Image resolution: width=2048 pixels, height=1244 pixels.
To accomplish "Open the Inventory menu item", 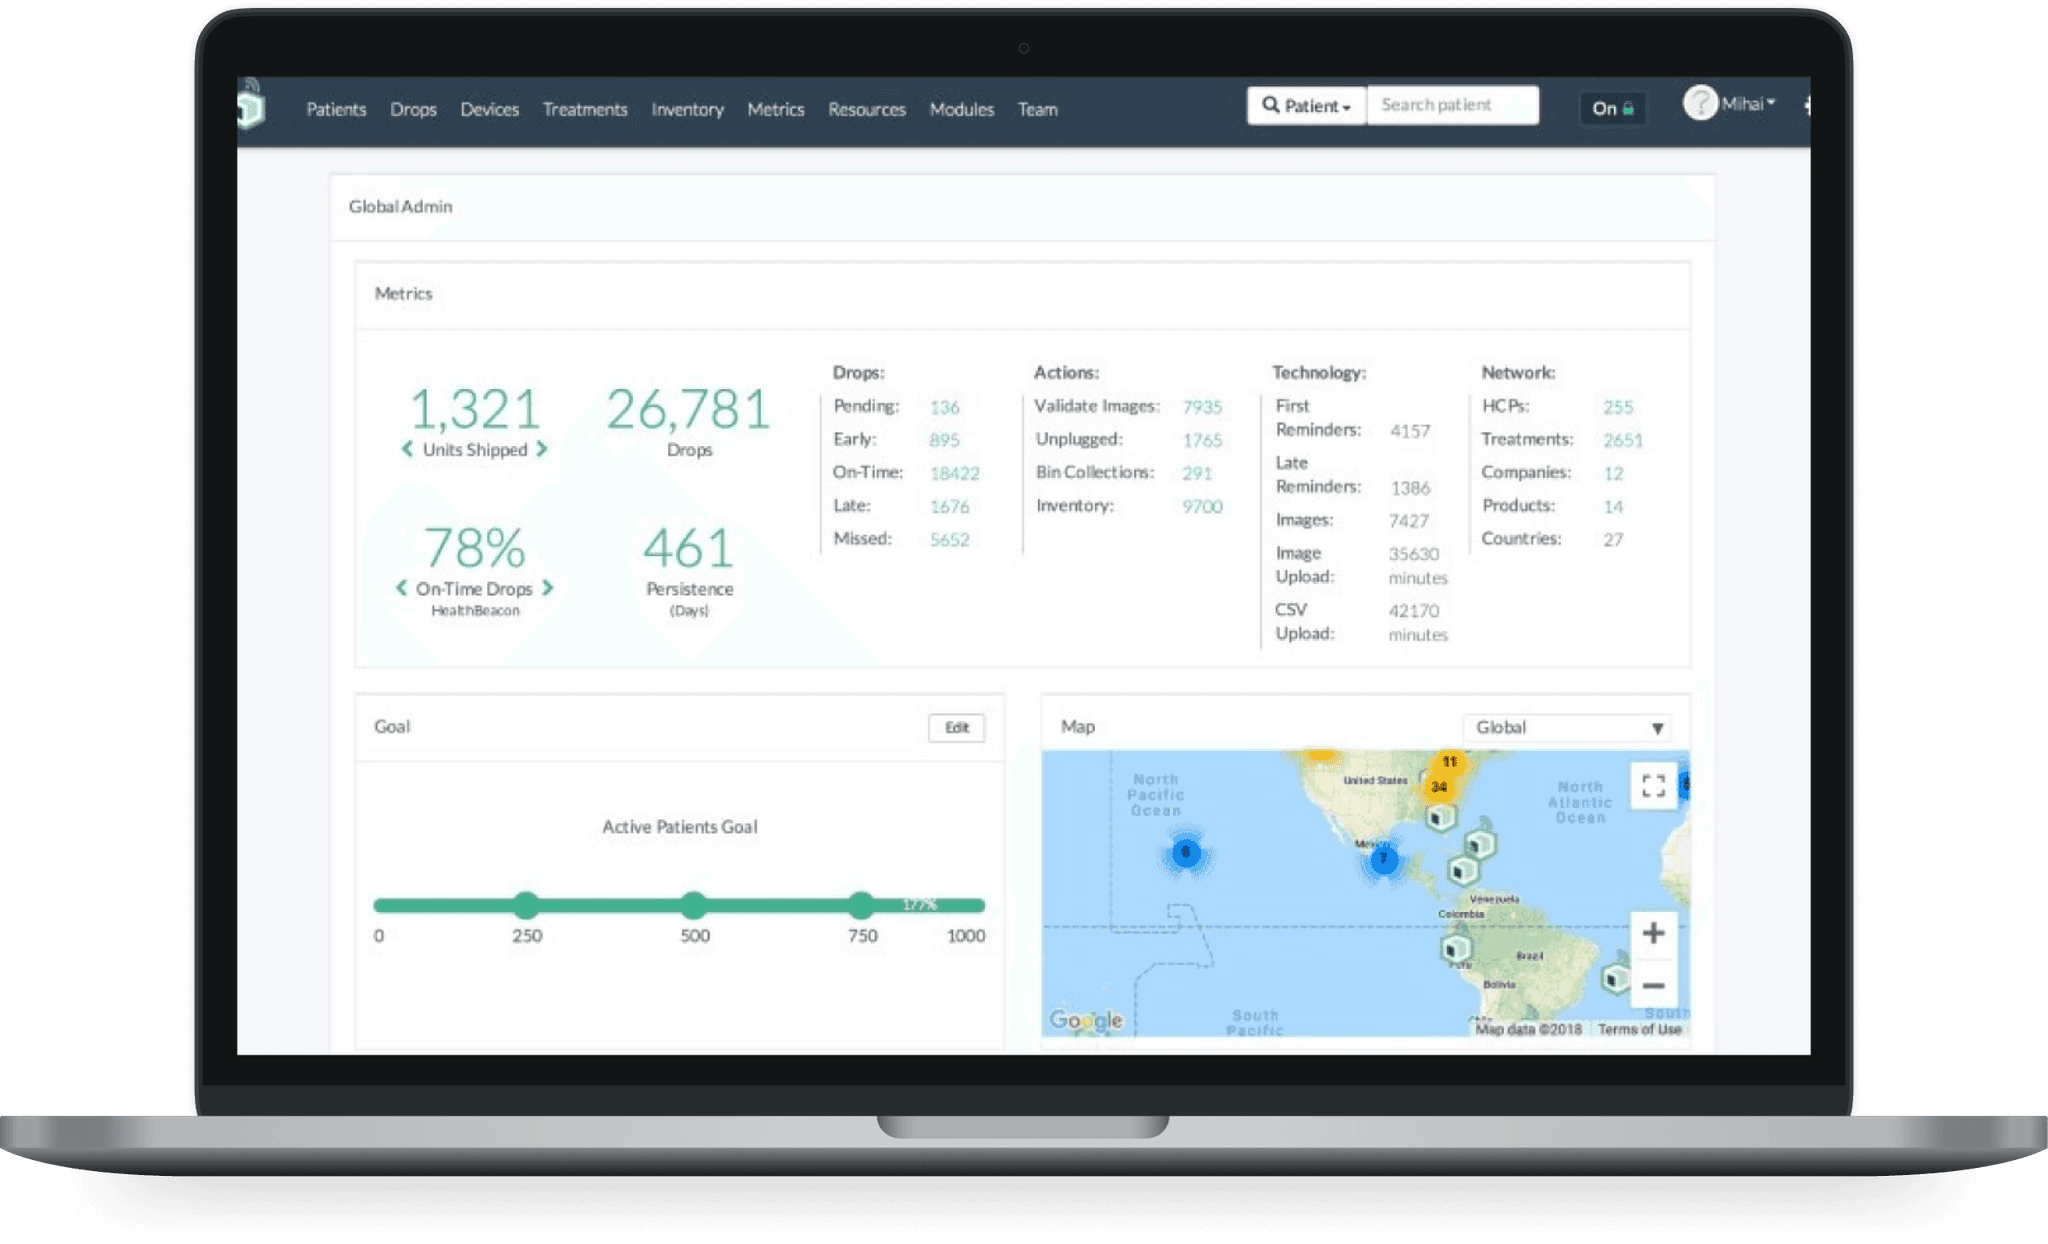I will (687, 109).
